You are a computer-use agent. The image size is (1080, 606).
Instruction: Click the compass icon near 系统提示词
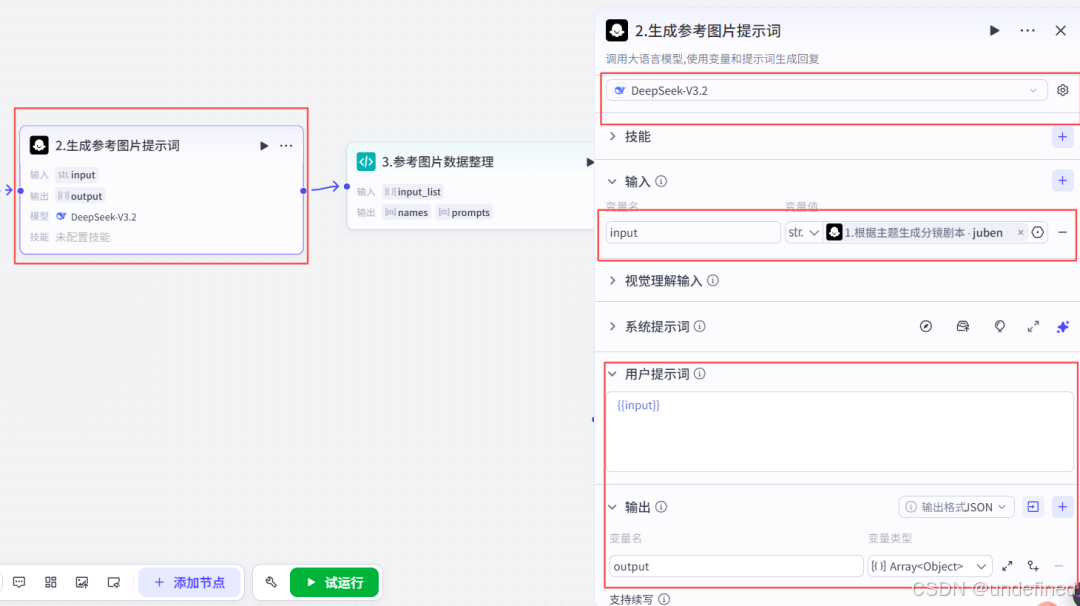coord(925,326)
